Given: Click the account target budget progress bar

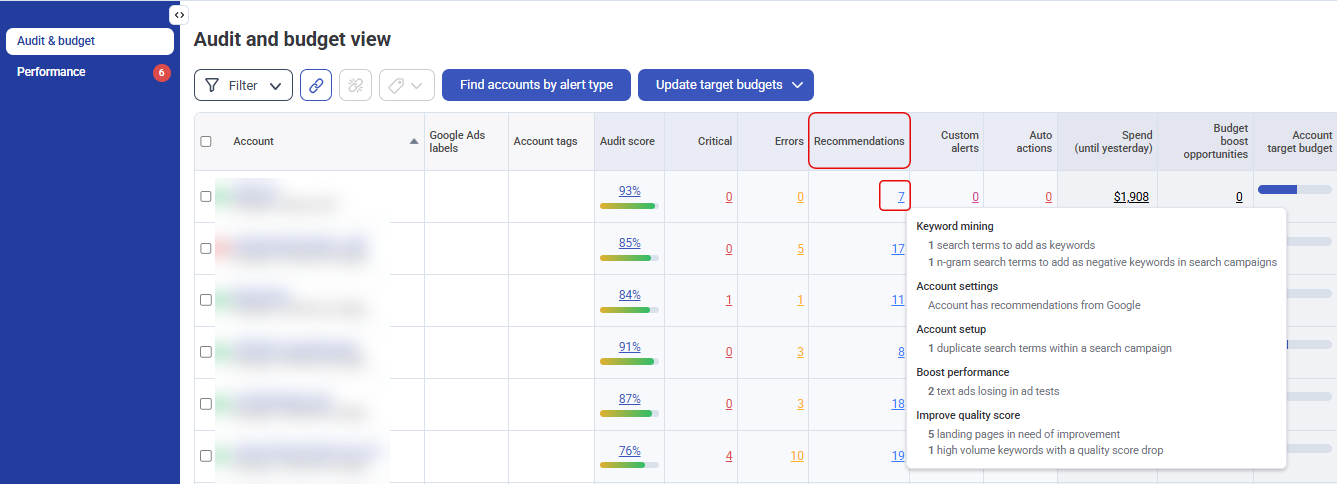Looking at the screenshot, I should pos(1294,189).
